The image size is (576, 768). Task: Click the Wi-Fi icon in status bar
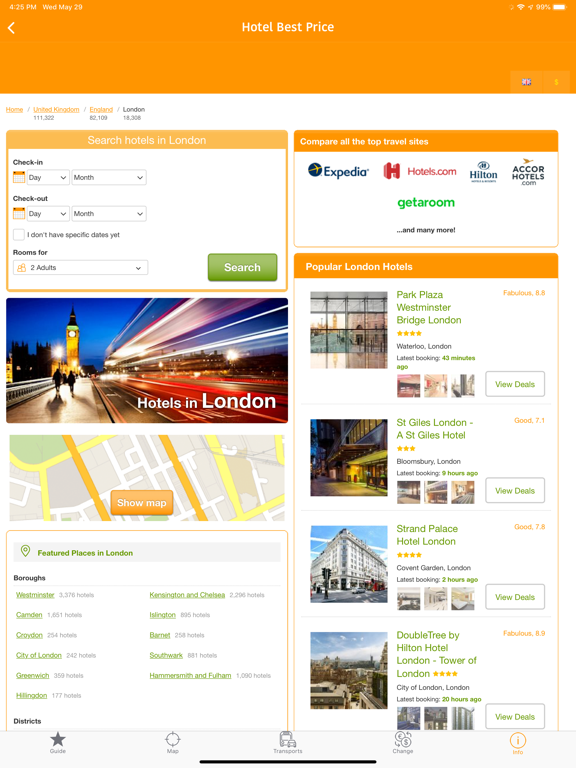521,7
